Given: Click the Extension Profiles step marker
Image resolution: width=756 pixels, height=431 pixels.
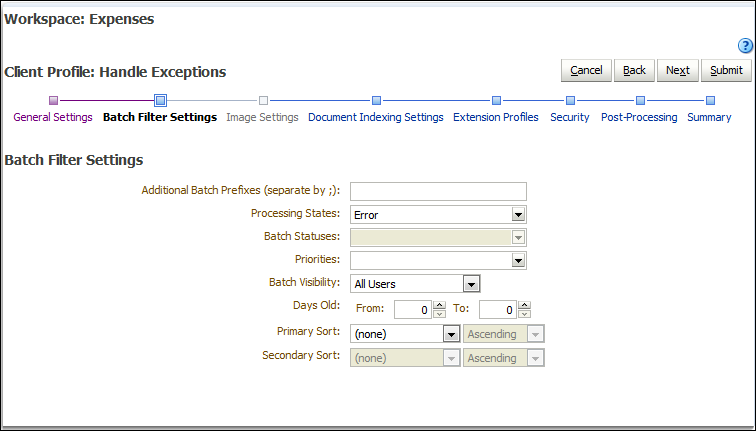Looking at the screenshot, I should tap(496, 100).
